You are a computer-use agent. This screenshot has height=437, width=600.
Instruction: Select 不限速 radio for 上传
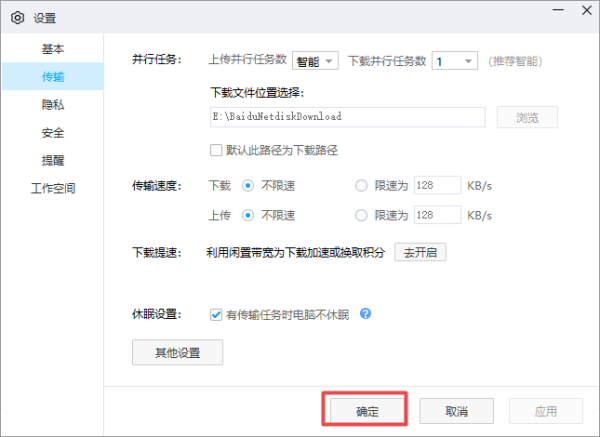pyautogui.click(x=248, y=215)
